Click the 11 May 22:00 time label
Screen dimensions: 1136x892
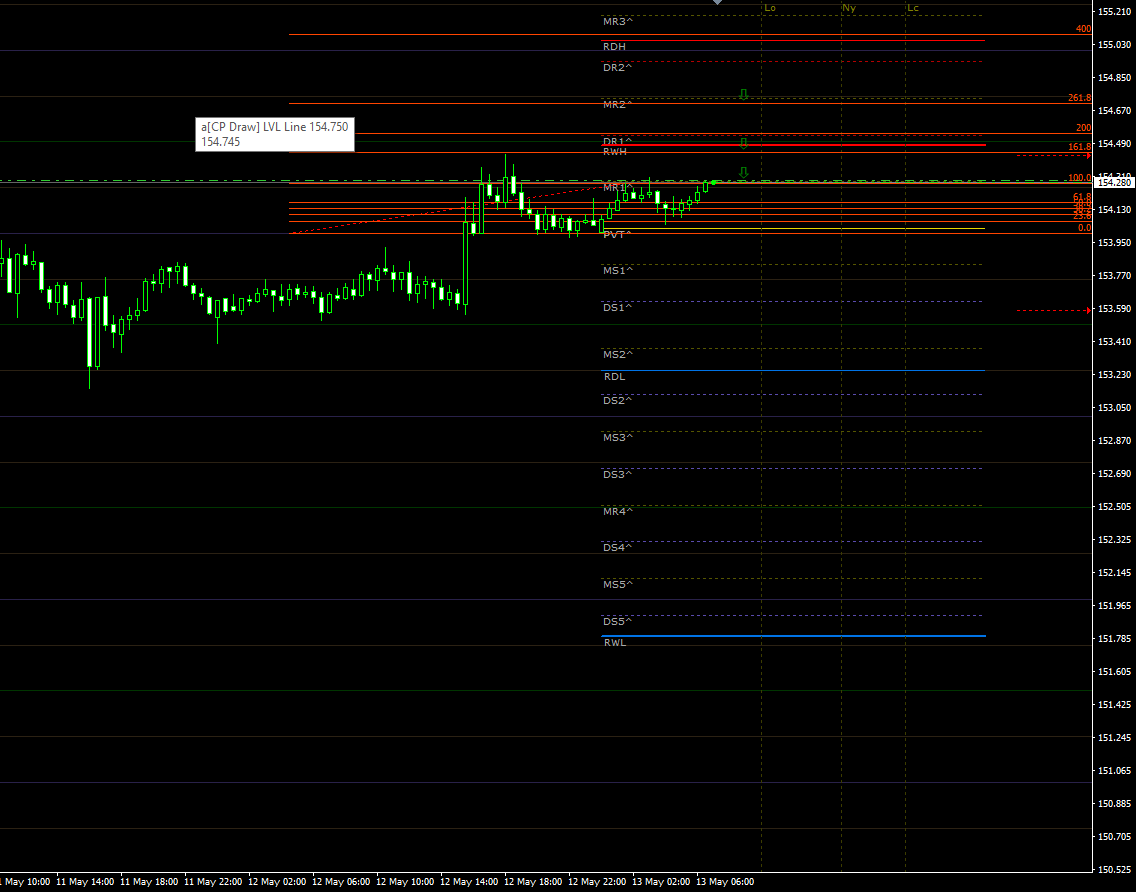click(x=213, y=882)
